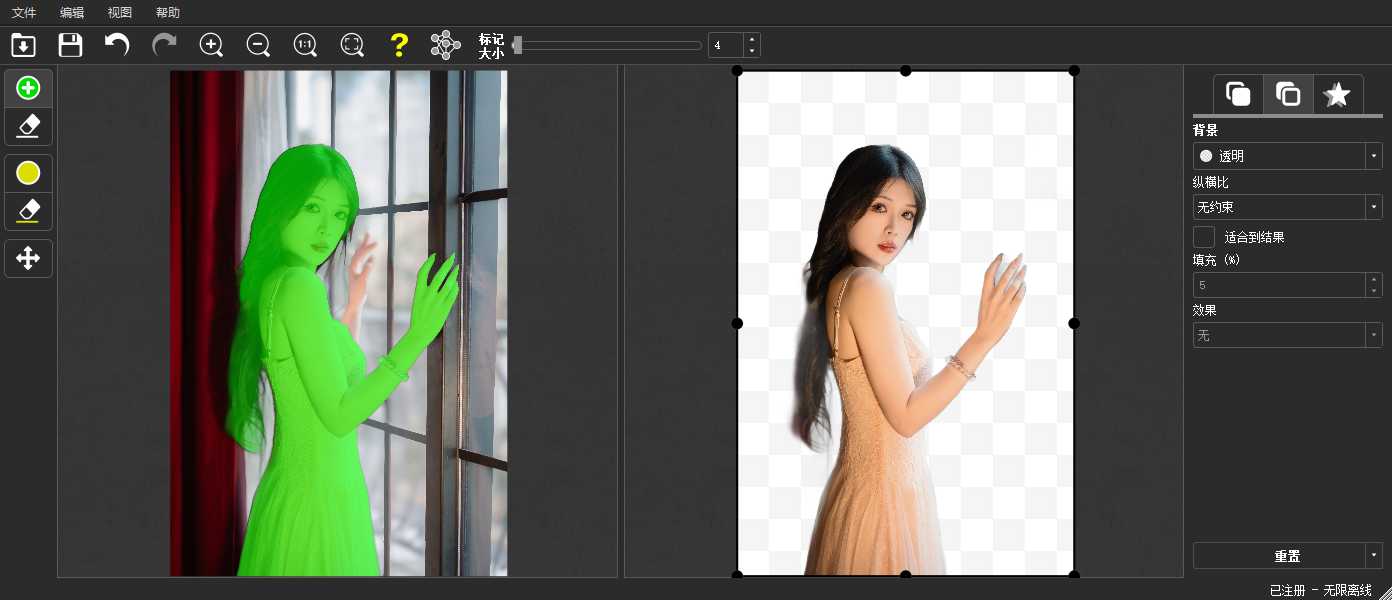The width and height of the screenshot is (1392, 600).
Task: Open image file with the download-folder icon
Action: 23,45
